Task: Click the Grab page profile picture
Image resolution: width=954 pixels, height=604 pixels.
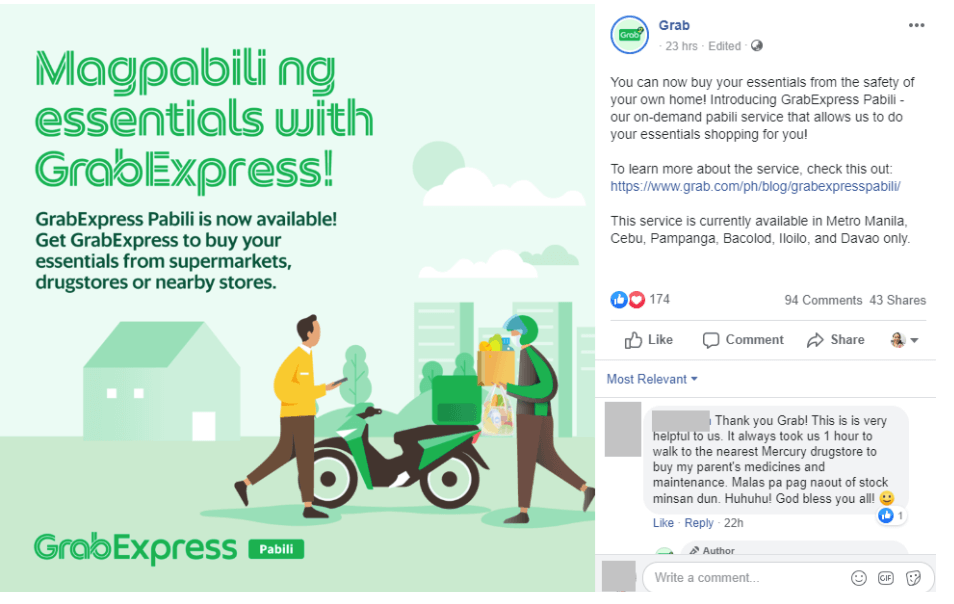Action: pyautogui.click(x=630, y=35)
